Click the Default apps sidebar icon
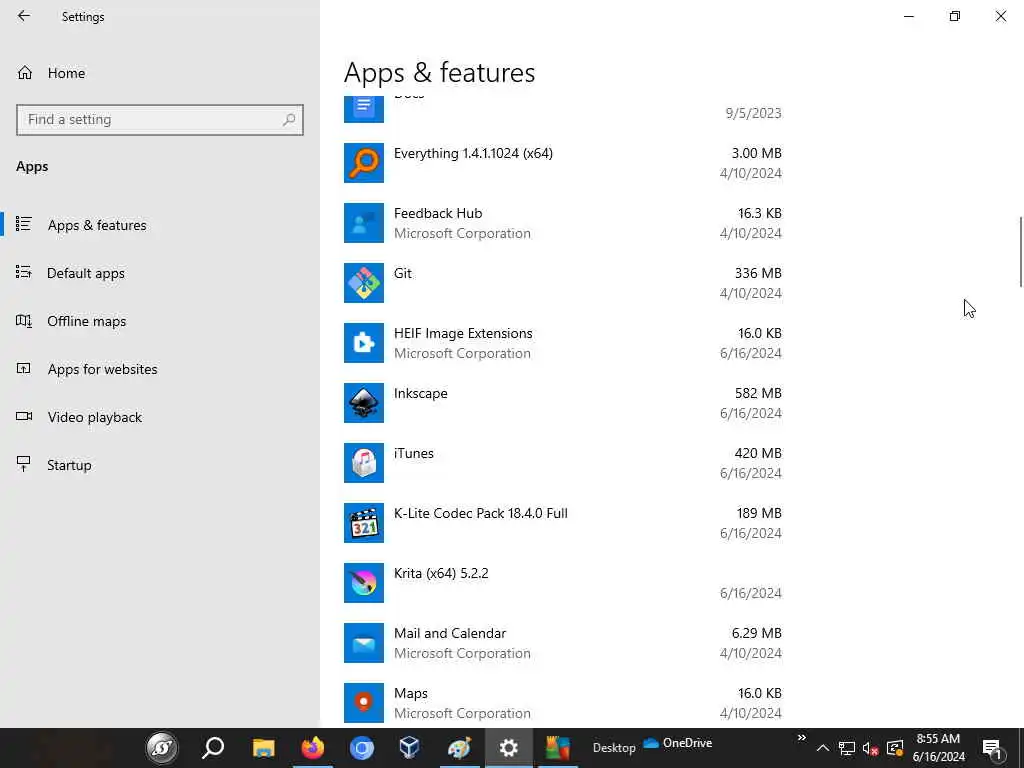Screen dimensions: 1024x768 [24, 272]
